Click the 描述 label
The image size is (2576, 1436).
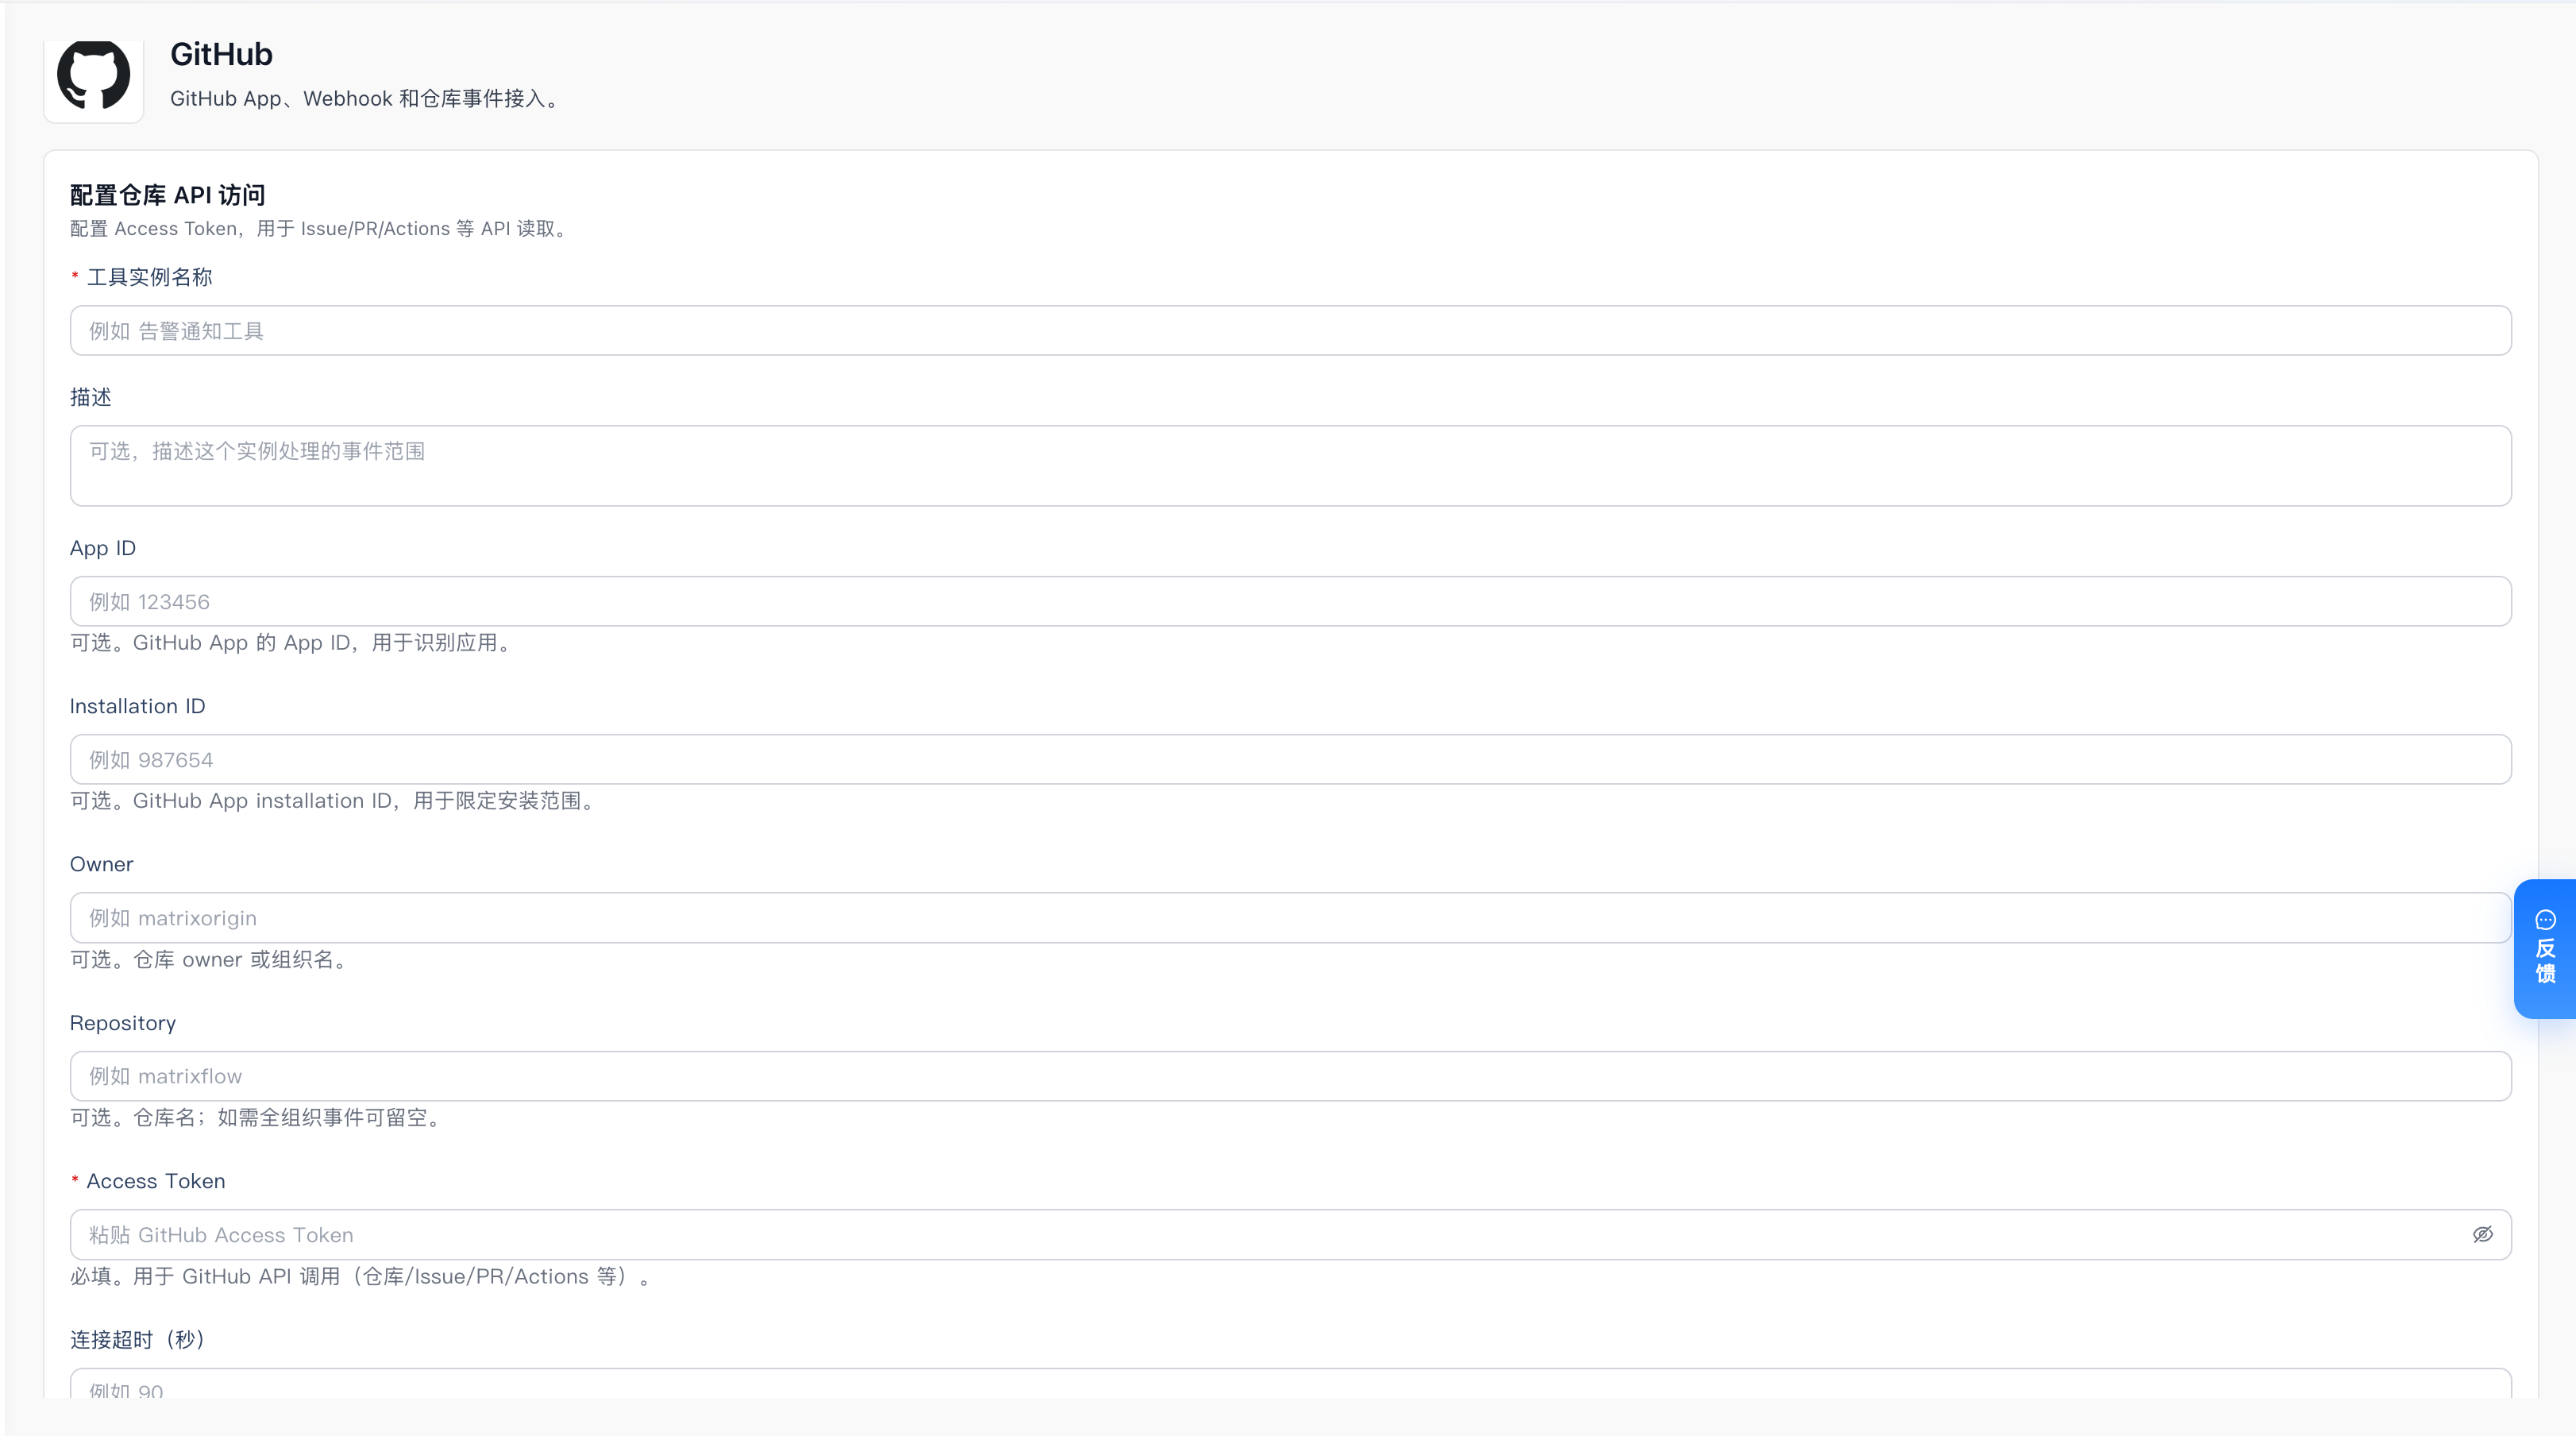click(90, 397)
